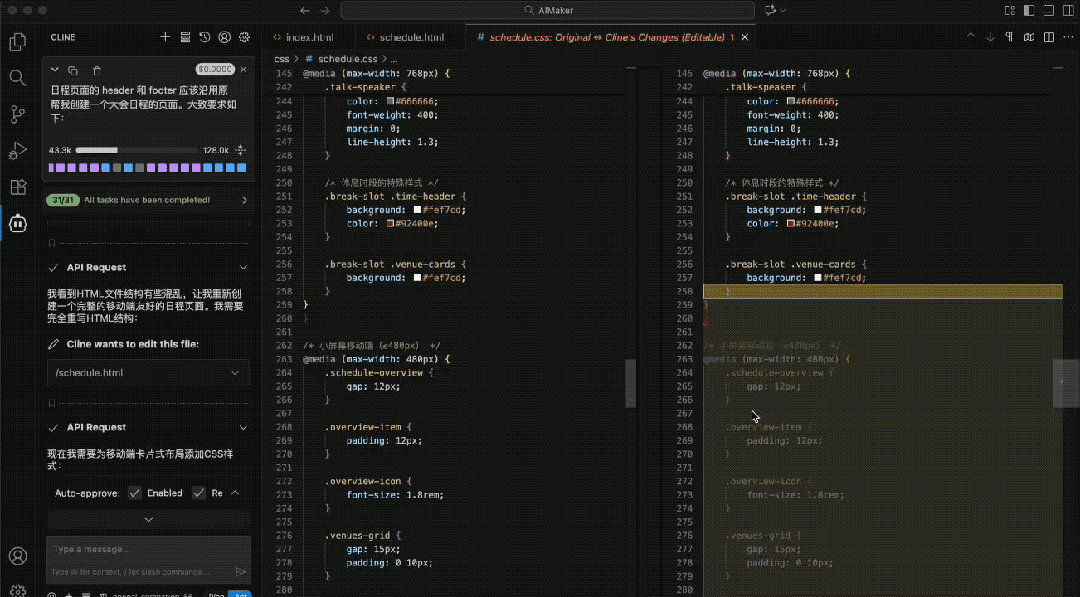Click the #92400e color swatch in left editor
Viewport: 1080px width, 597px height.
coord(391,224)
